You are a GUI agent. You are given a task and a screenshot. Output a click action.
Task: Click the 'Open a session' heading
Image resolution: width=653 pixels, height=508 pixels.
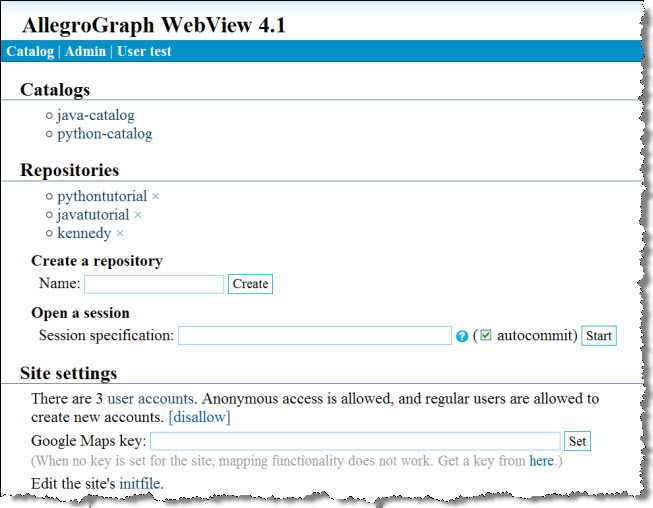(x=80, y=313)
